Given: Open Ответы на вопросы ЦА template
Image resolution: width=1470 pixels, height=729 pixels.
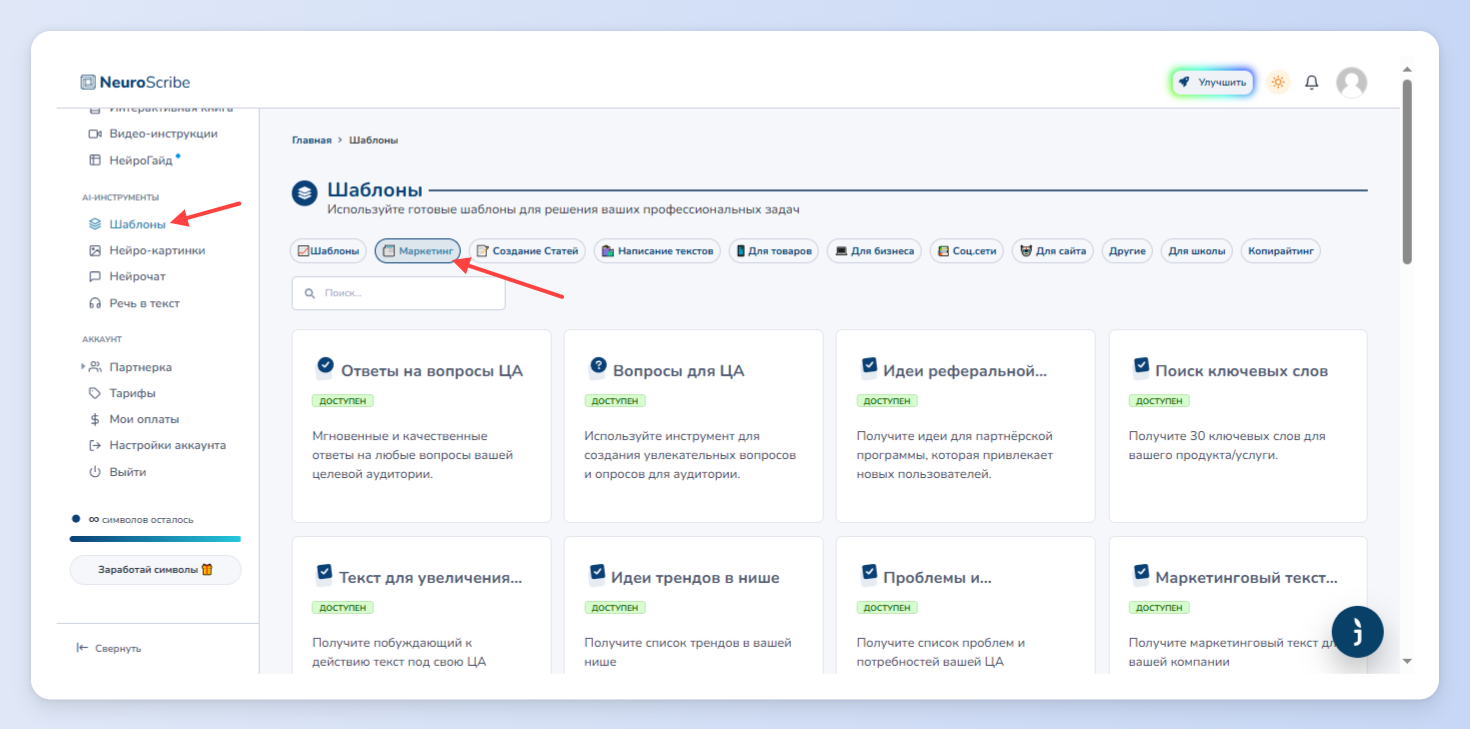Looking at the screenshot, I should pos(421,426).
